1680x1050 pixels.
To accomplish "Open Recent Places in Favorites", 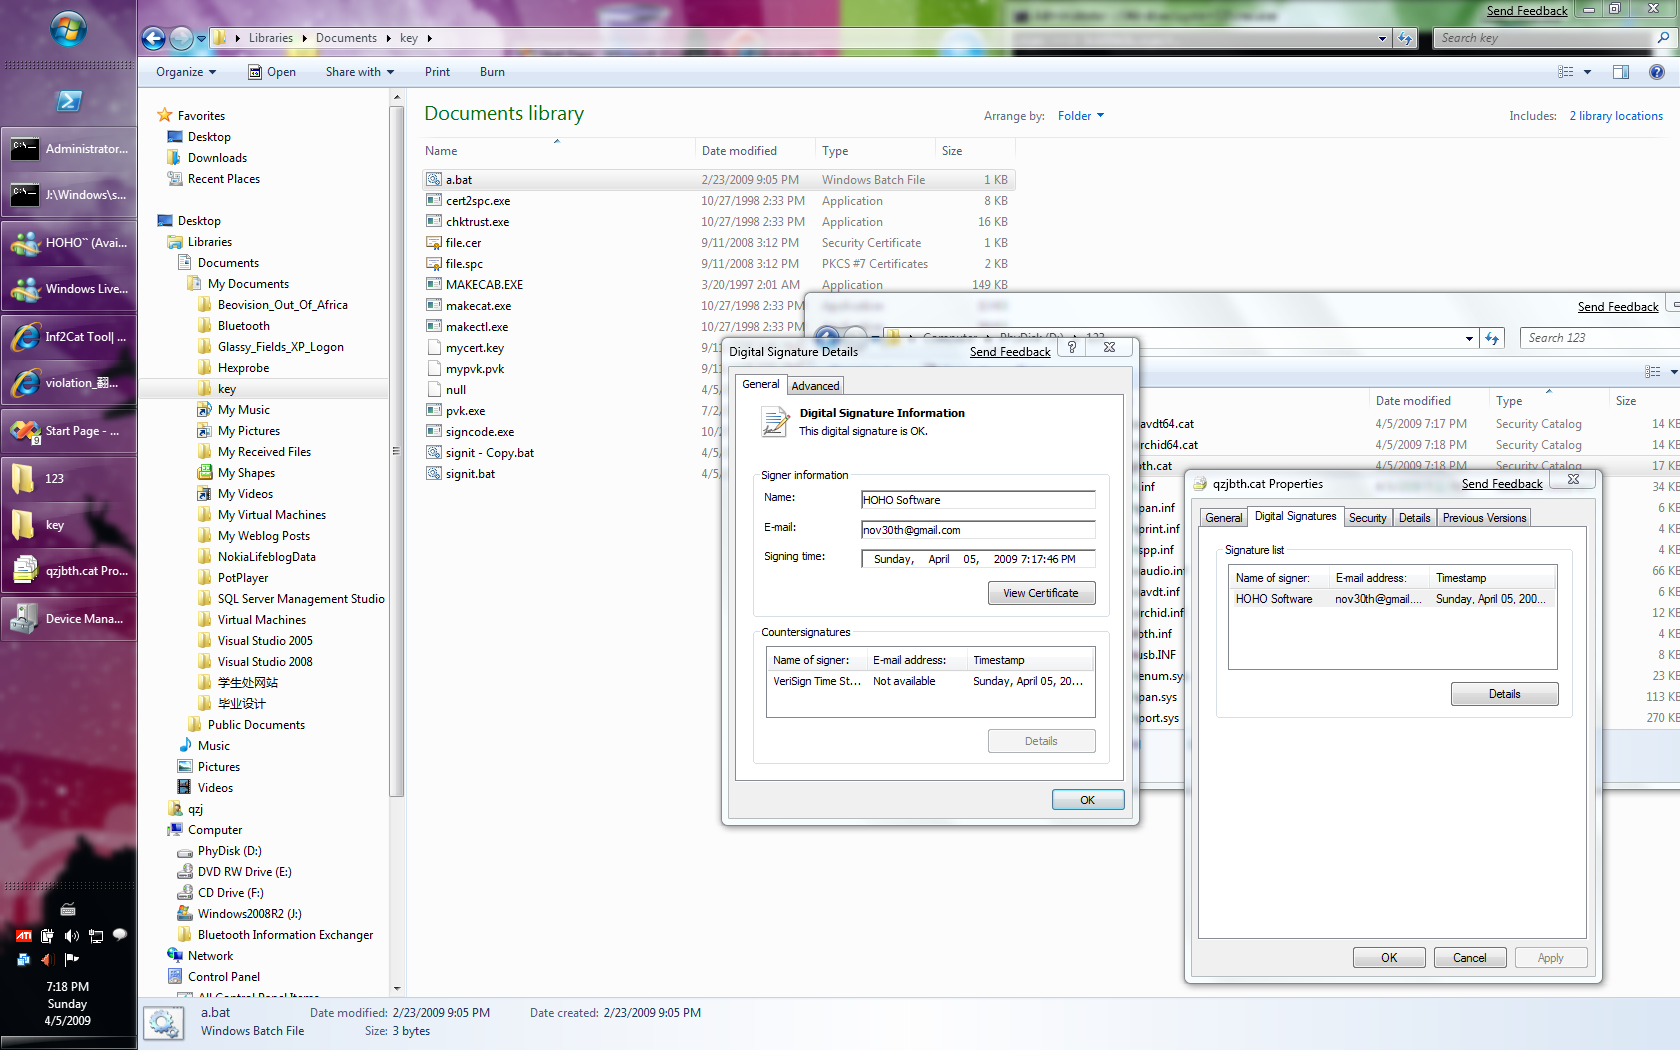I will [x=223, y=179].
